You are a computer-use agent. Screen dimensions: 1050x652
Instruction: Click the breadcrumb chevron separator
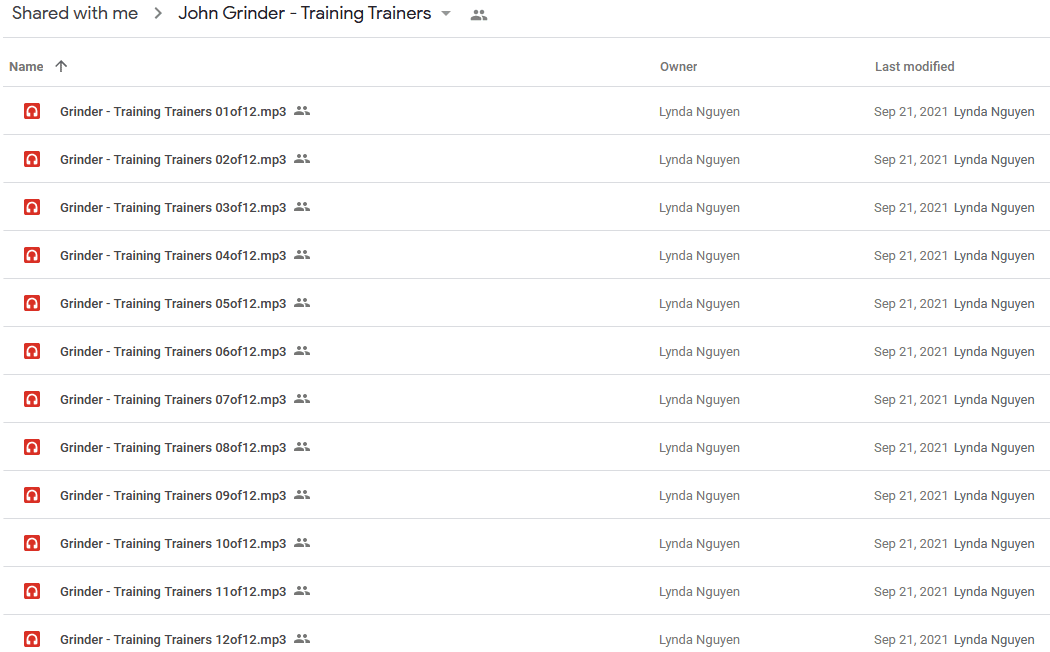tap(158, 13)
